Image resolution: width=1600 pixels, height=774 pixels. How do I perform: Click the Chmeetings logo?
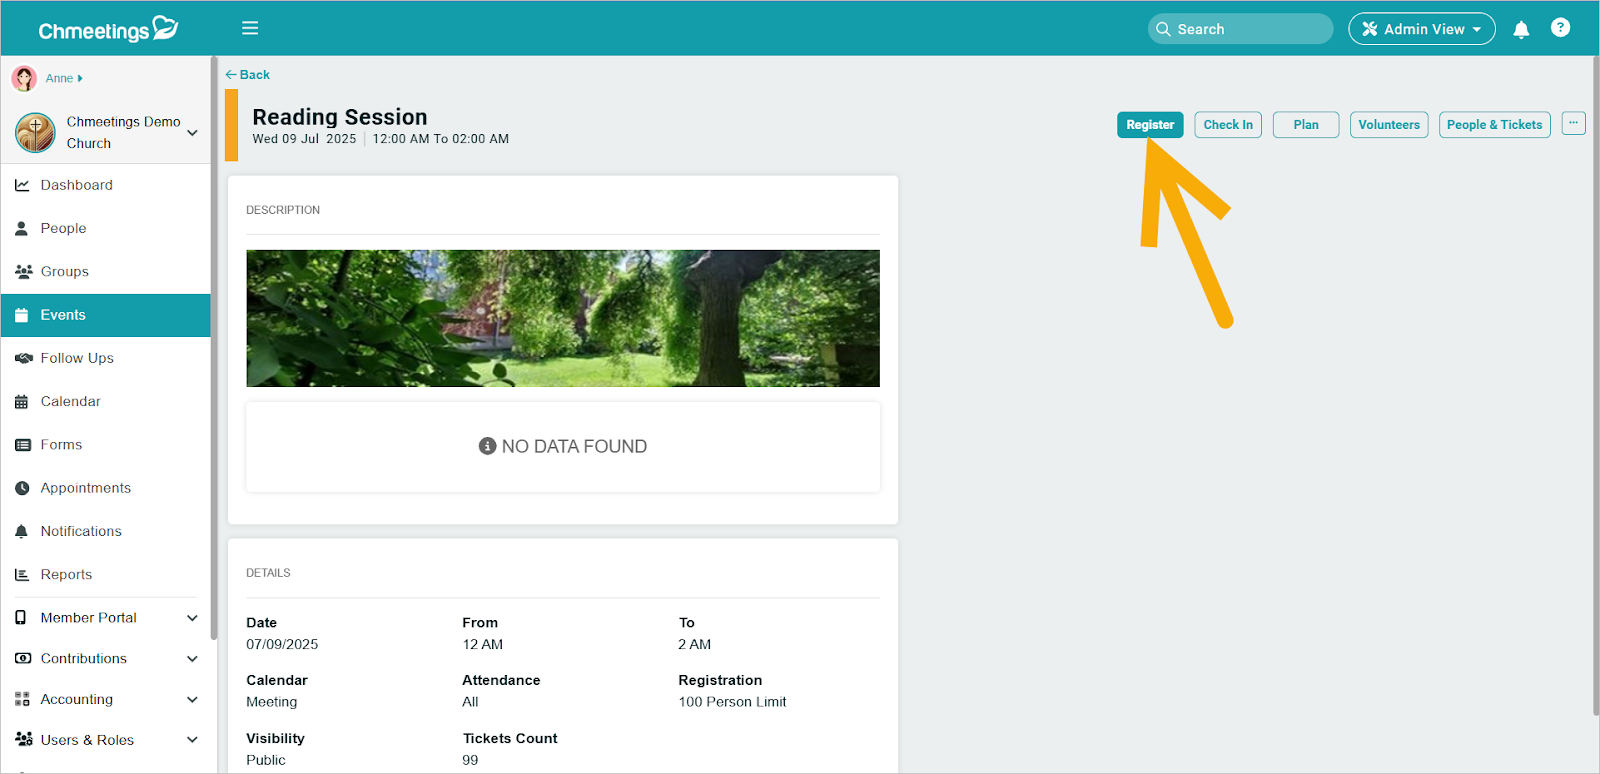108,29
